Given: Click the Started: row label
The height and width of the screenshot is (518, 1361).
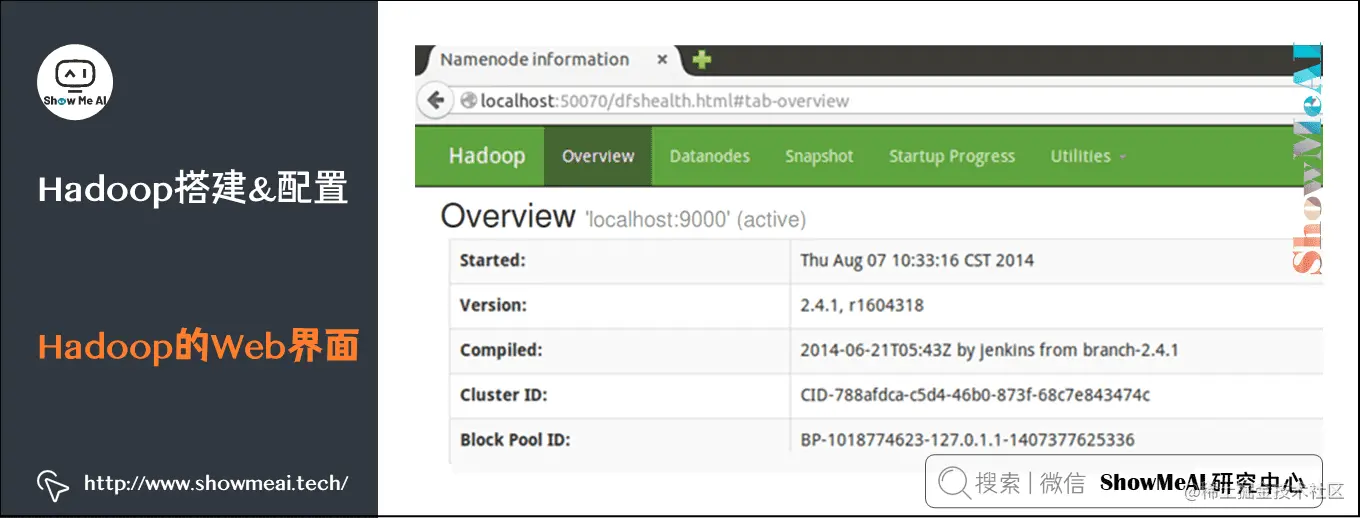Looking at the screenshot, I should (x=492, y=260).
